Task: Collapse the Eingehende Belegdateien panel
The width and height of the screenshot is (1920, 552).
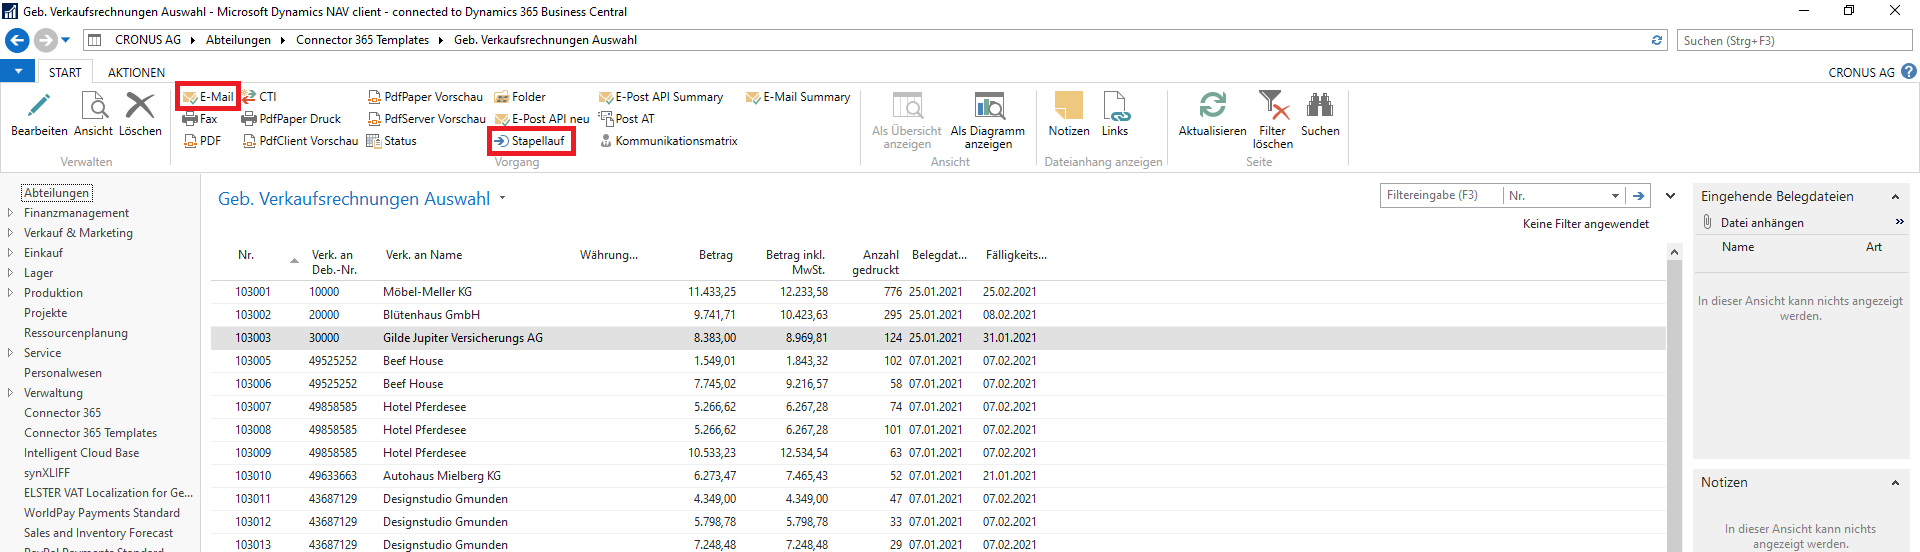Action: (1895, 197)
